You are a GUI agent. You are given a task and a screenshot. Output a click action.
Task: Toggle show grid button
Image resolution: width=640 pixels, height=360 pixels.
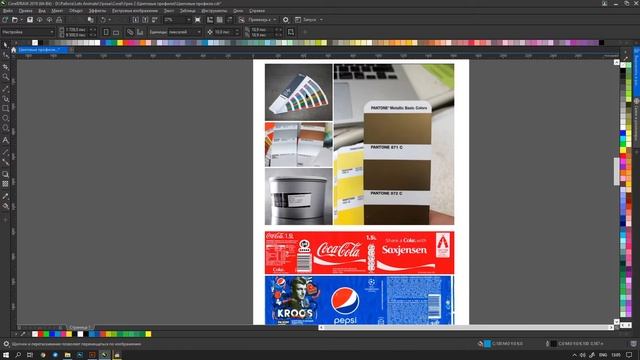(x=220, y=20)
